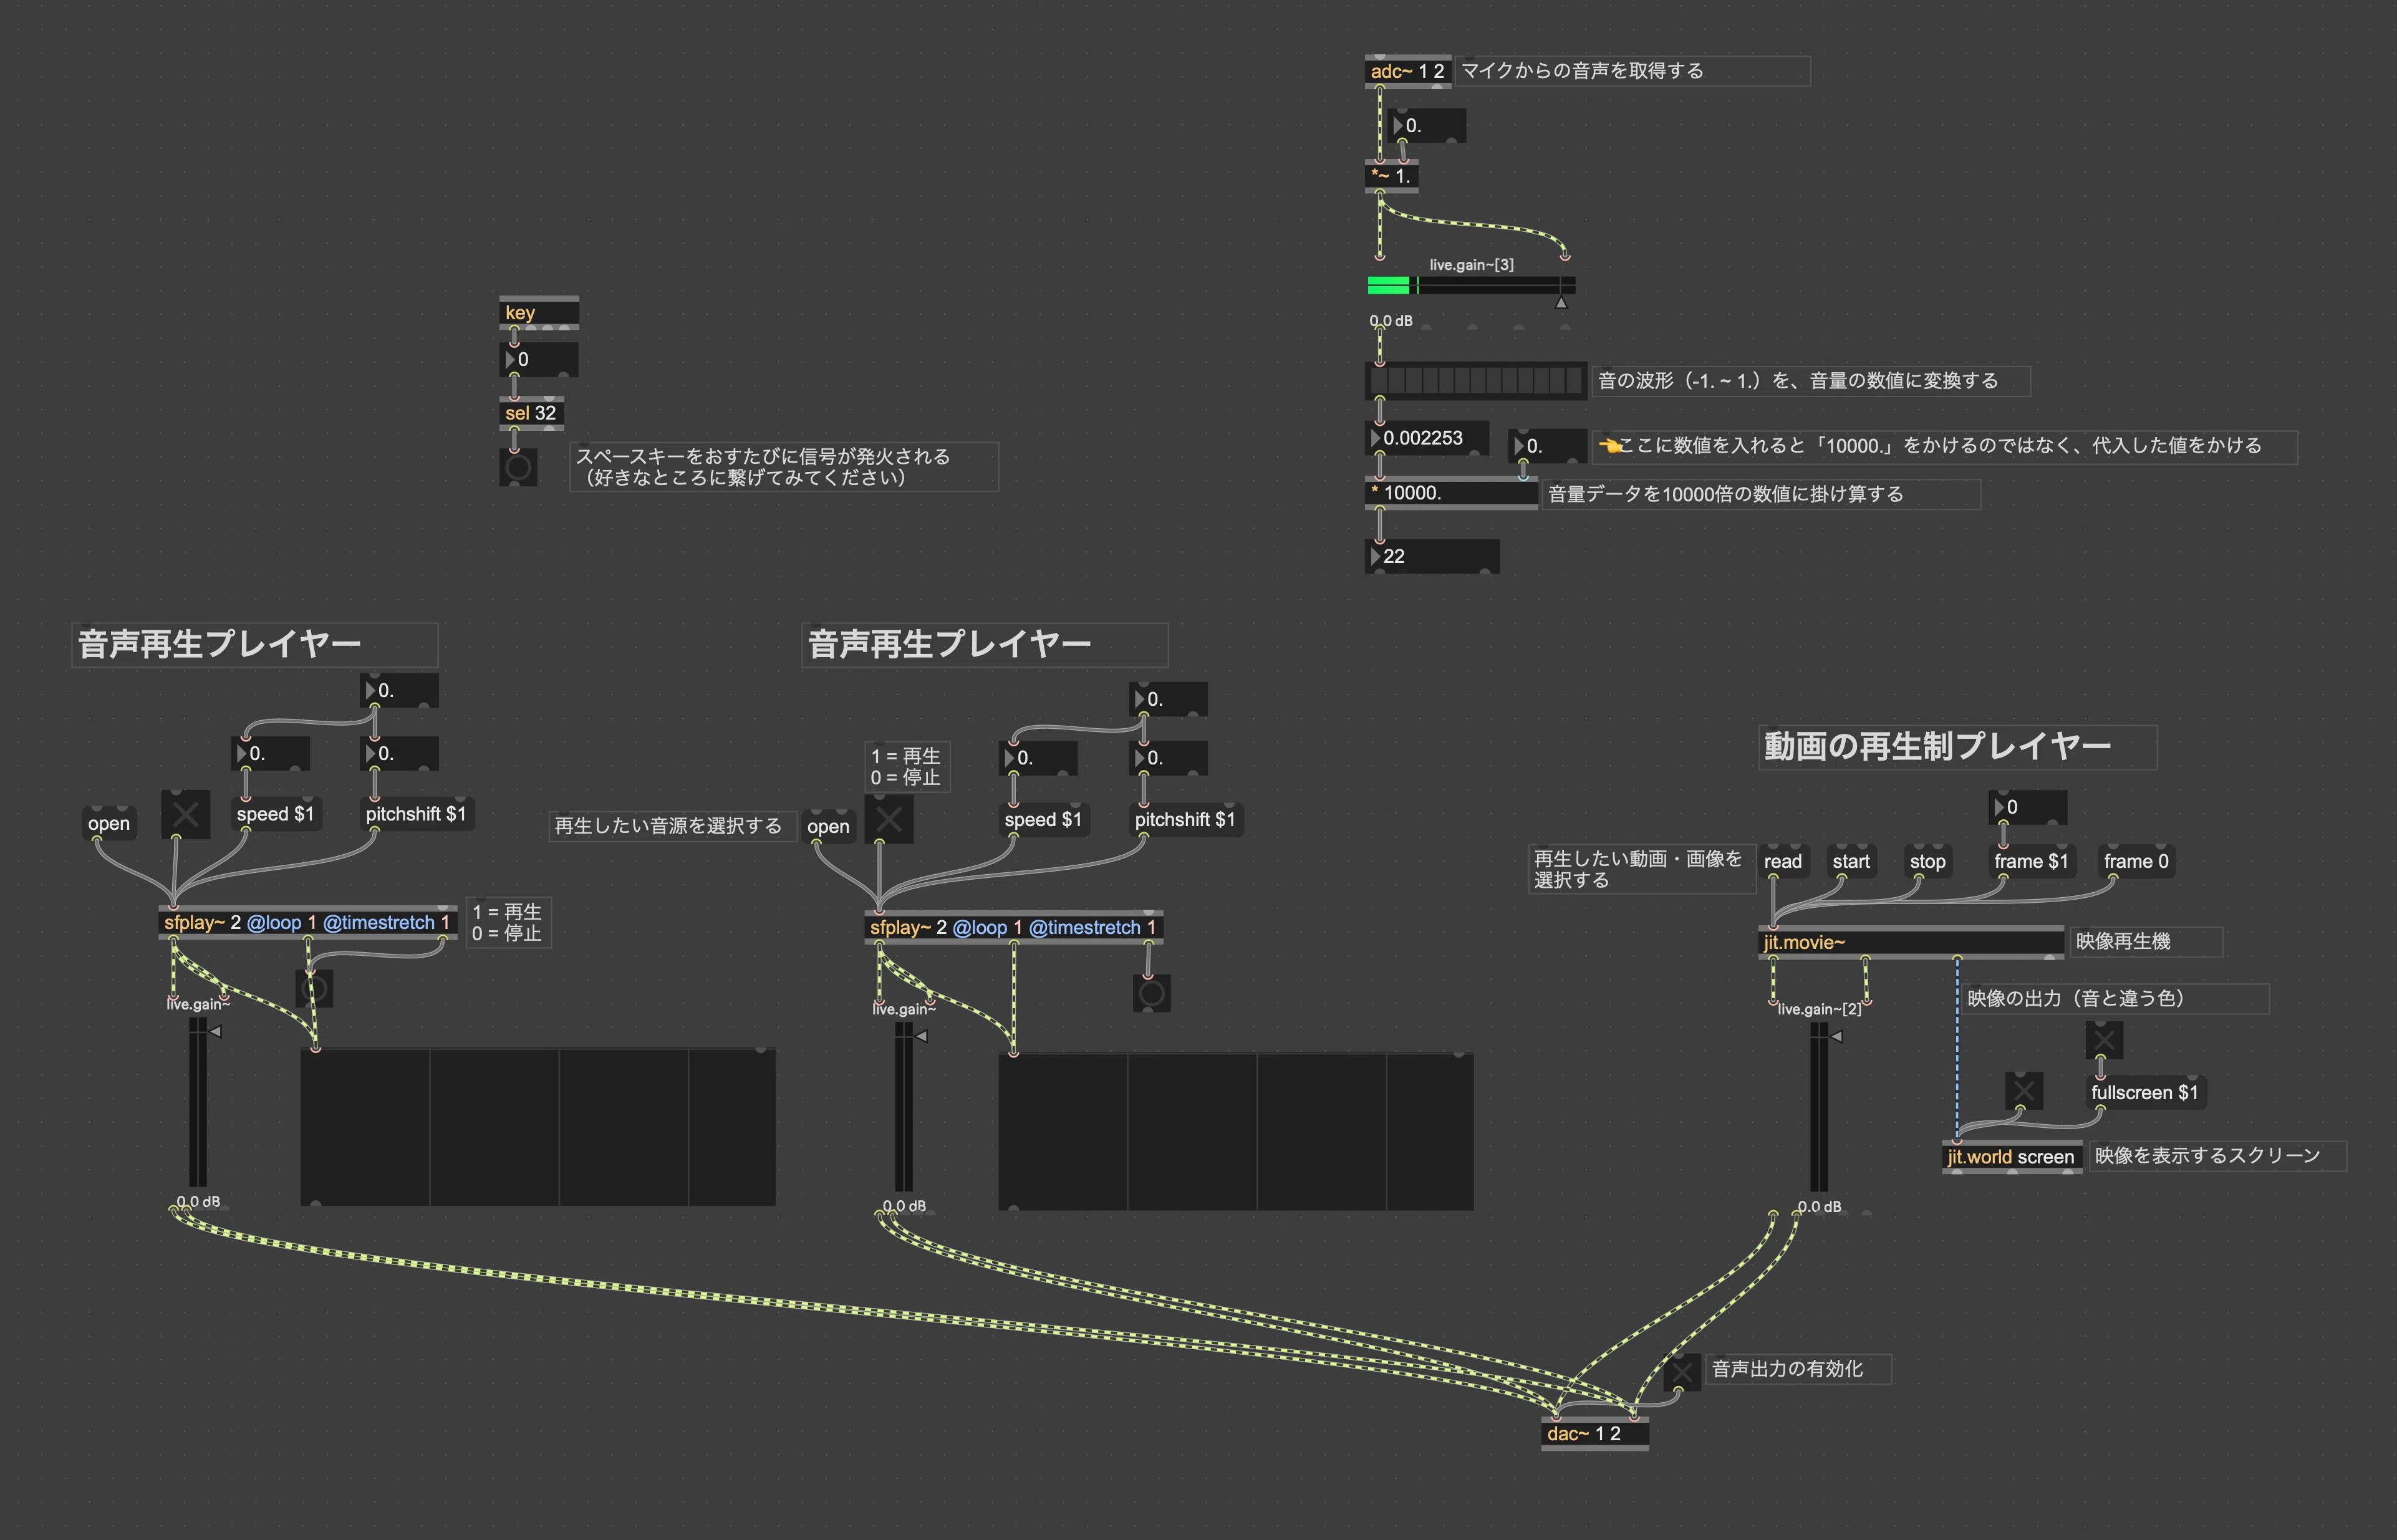The image size is (2397, 1540).
Task: Click the left player's spectroscope display
Action: pos(538,1127)
